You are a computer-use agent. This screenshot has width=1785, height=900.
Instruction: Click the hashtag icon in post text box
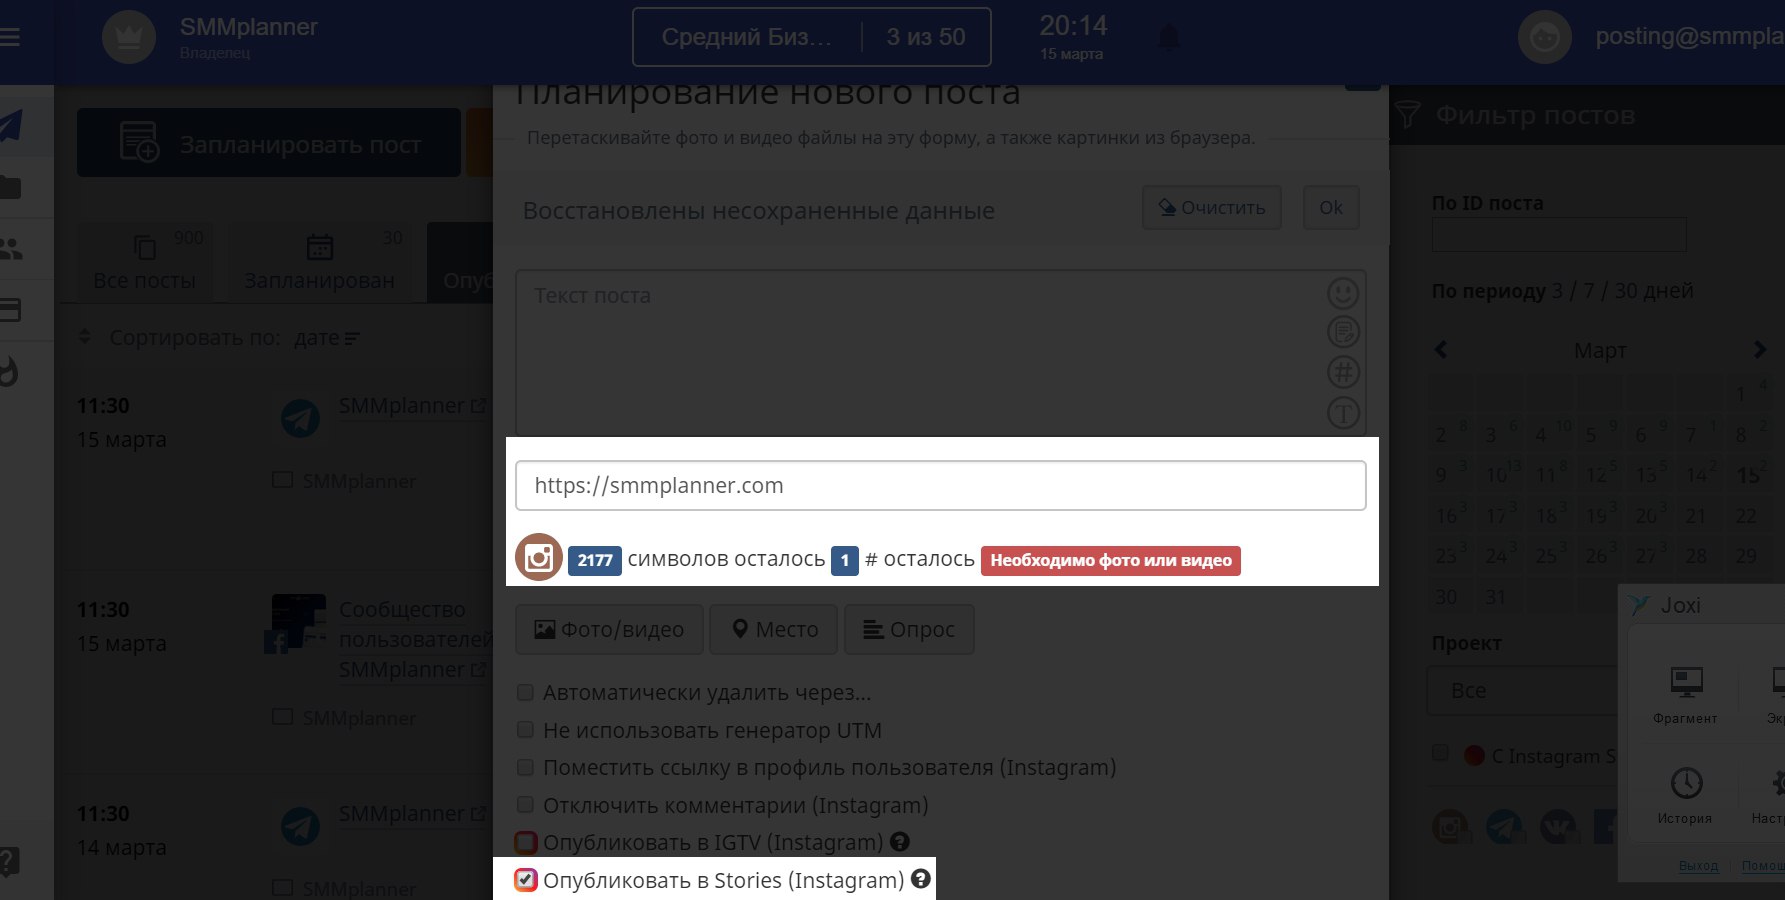click(1343, 372)
